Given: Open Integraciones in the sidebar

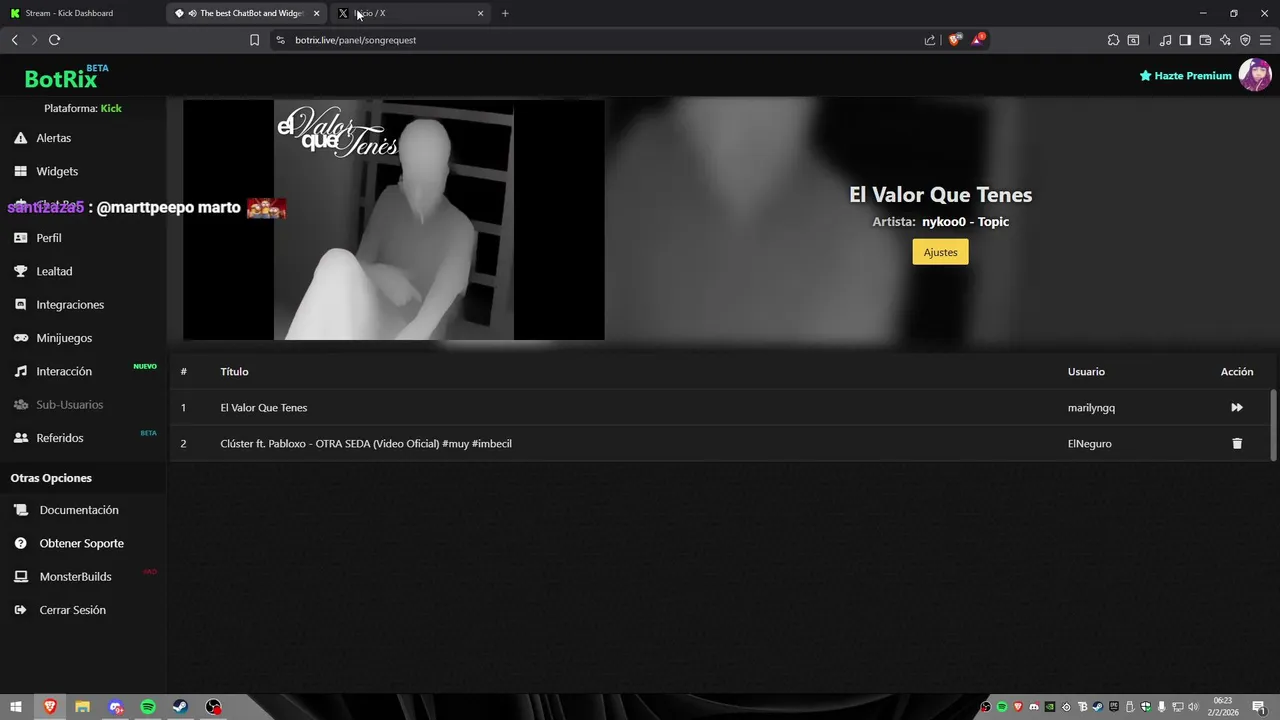Looking at the screenshot, I should 59,304.
